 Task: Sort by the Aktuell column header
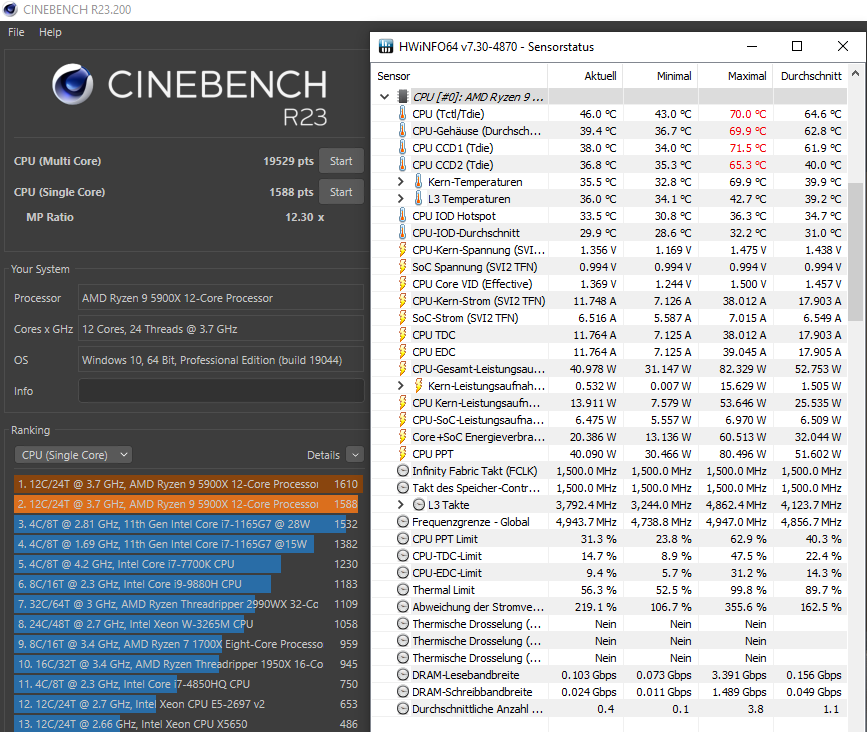point(585,76)
